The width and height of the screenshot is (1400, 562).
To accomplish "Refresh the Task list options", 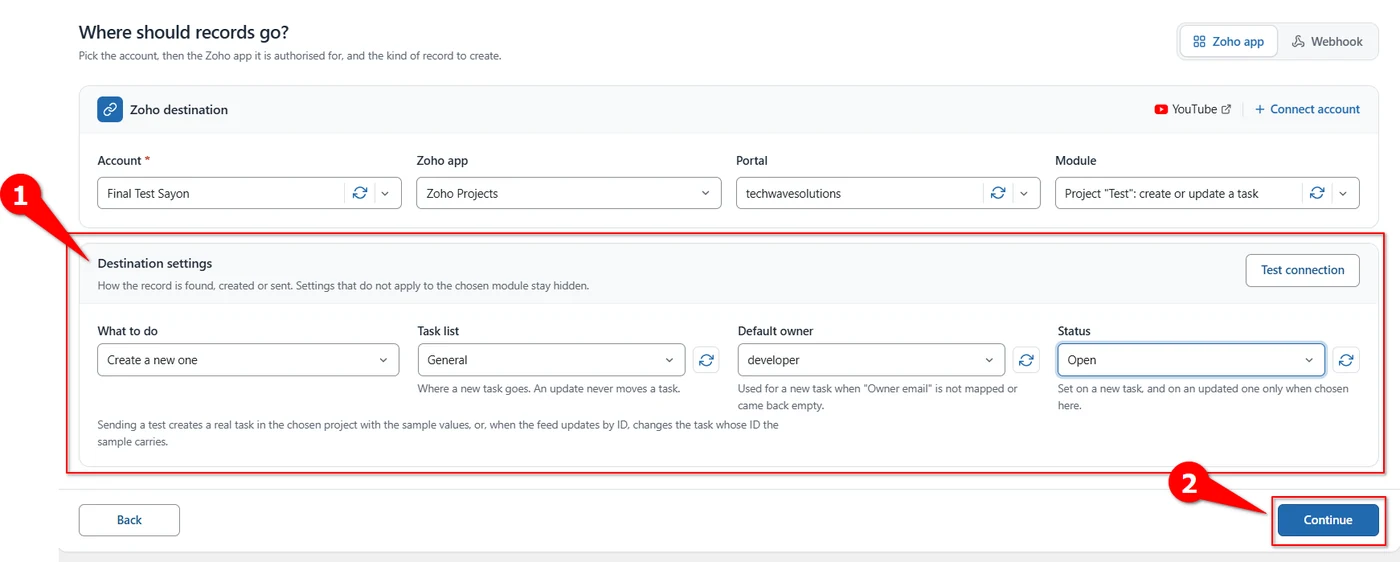I will (x=706, y=360).
